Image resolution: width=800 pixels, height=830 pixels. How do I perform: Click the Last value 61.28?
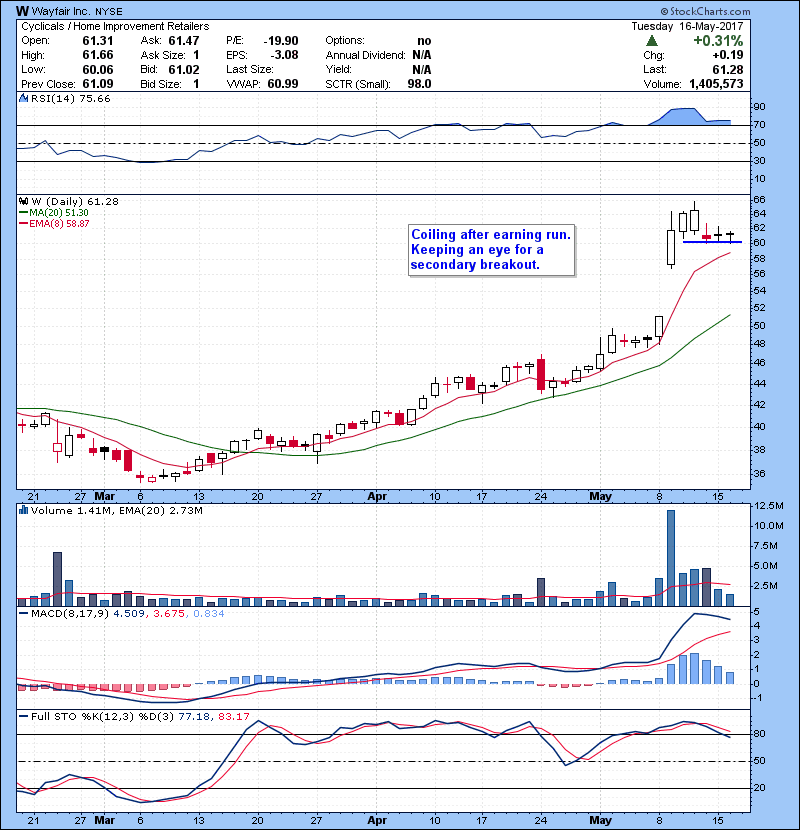[x=727, y=69]
